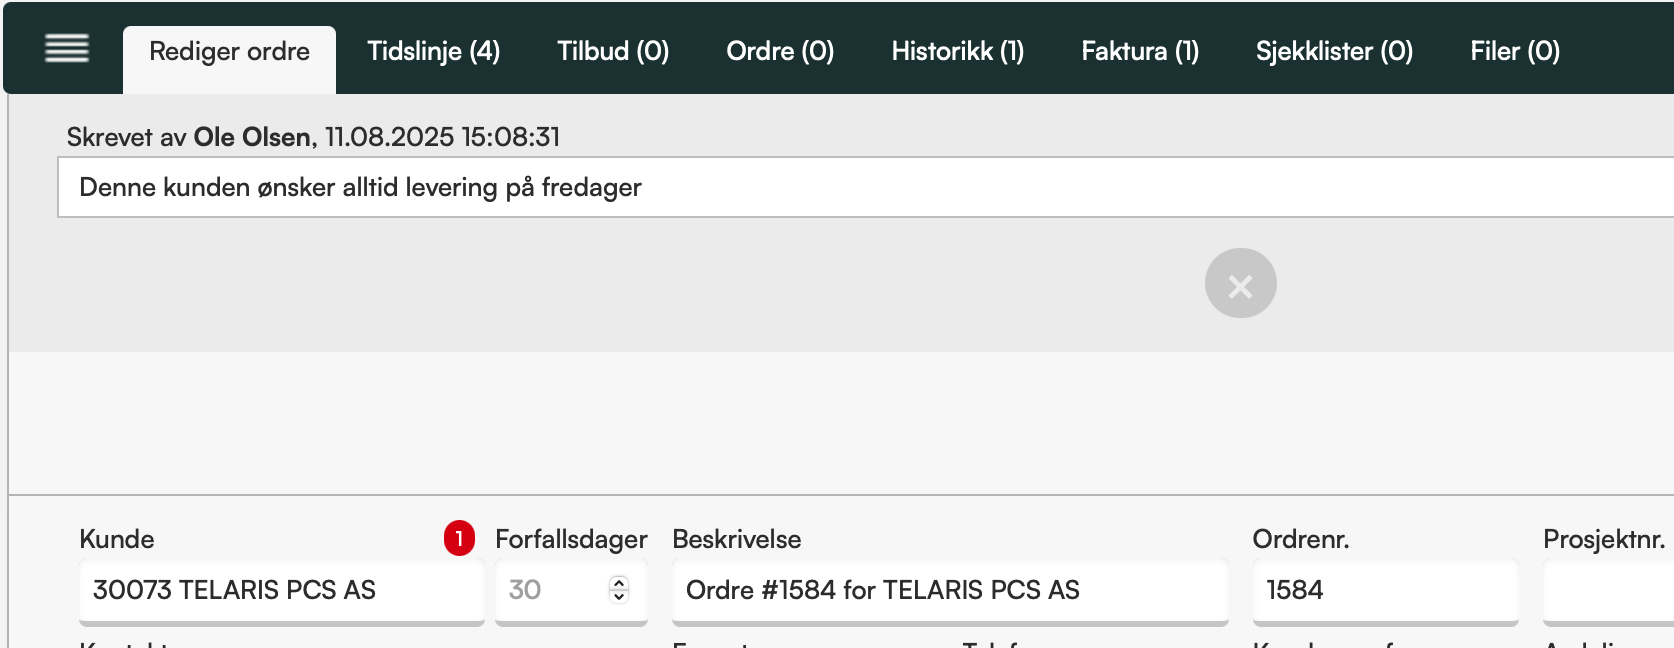Focus the empty Prosjektnr. field
The height and width of the screenshot is (648, 1674).
coord(1608,590)
